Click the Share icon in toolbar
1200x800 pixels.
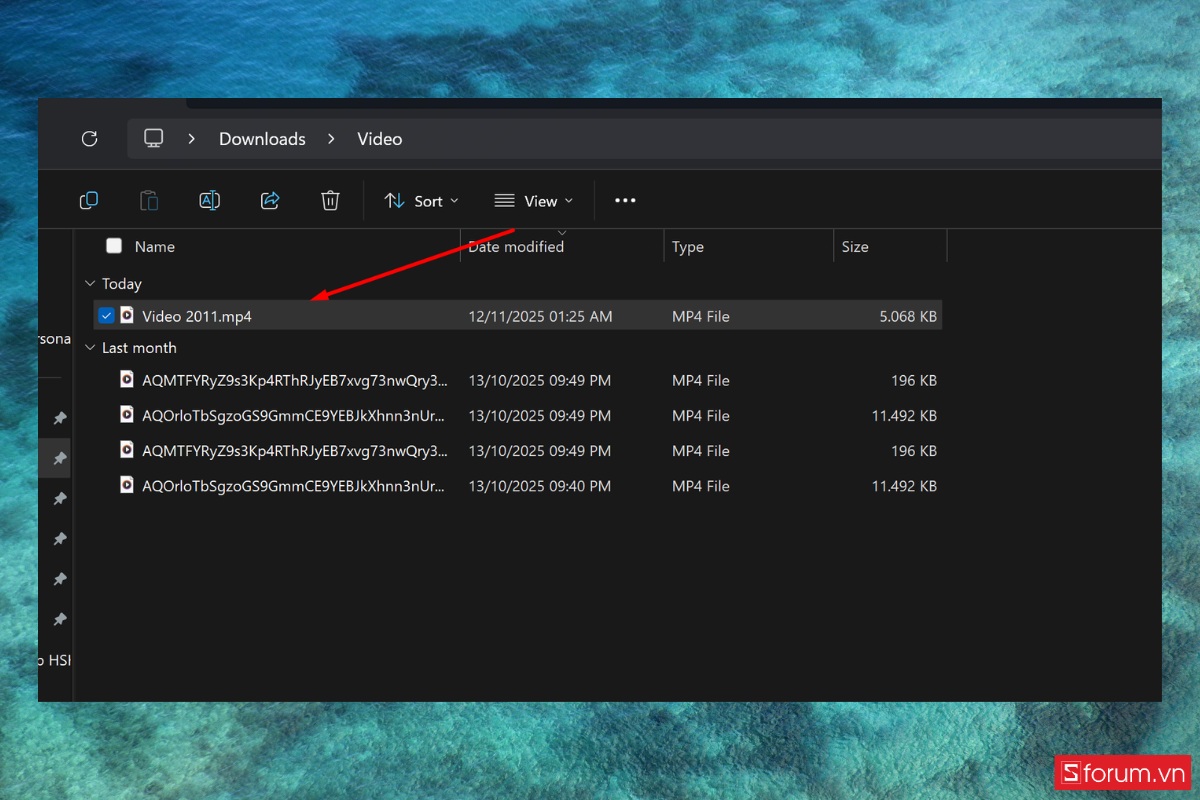click(x=270, y=201)
